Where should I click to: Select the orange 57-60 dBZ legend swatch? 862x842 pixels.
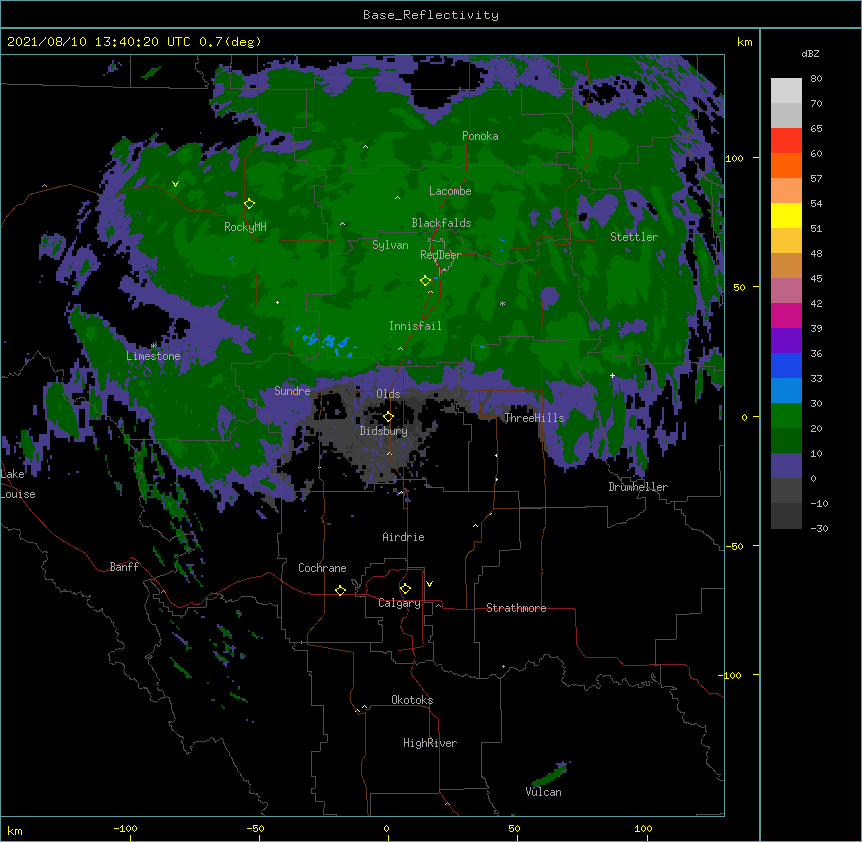pos(786,165)
